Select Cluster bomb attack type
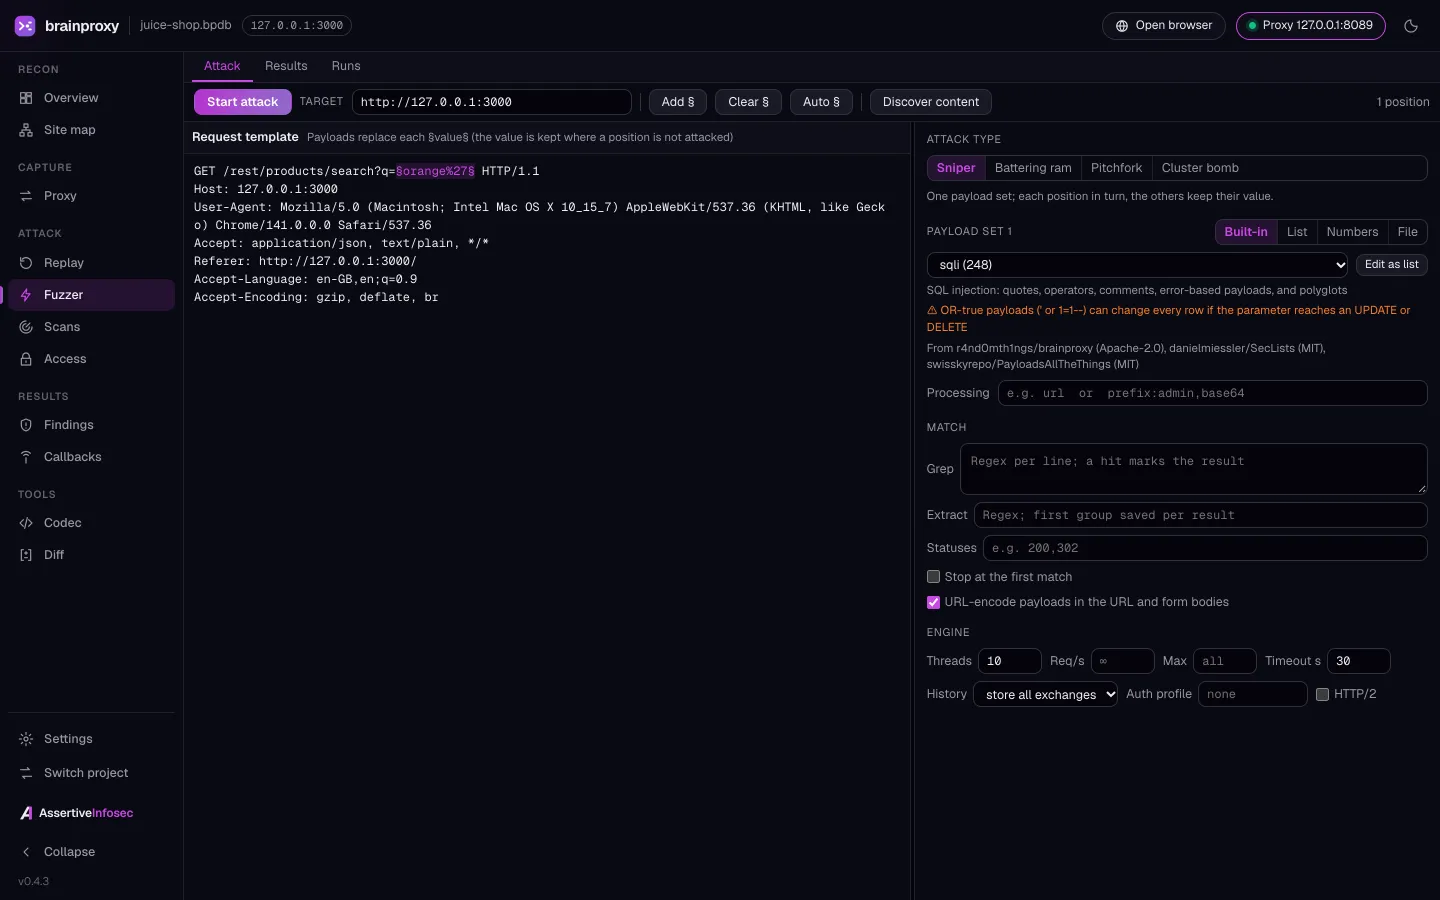Screen dimensions: 1440x900 1200,168
